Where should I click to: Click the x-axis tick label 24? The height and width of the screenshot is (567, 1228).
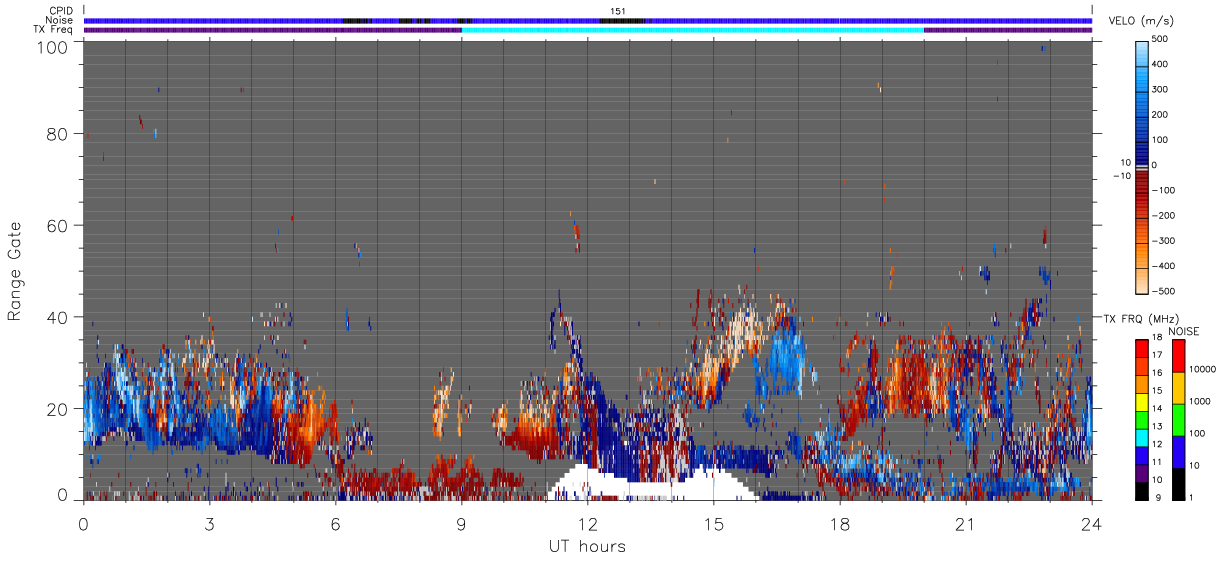click(x=1091, y=523)
